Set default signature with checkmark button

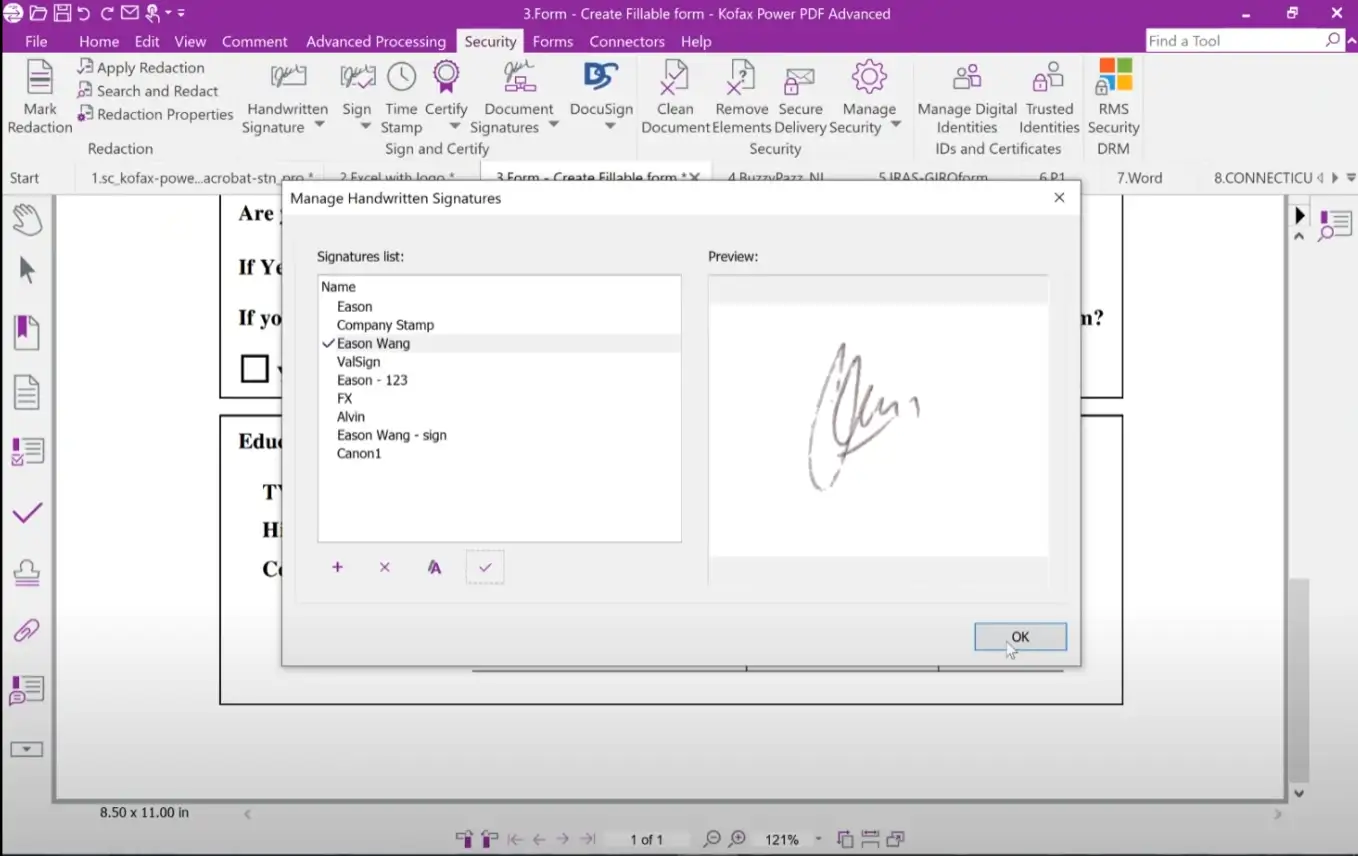[485, 567]
